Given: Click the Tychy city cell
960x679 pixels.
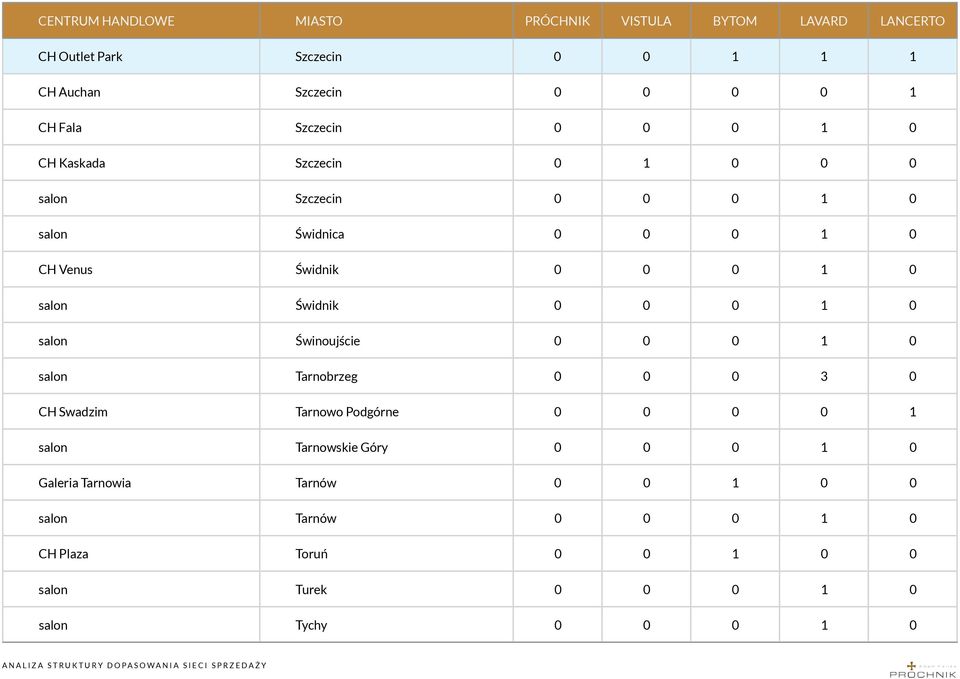Looking at the screenshot, I should [311, 625].
